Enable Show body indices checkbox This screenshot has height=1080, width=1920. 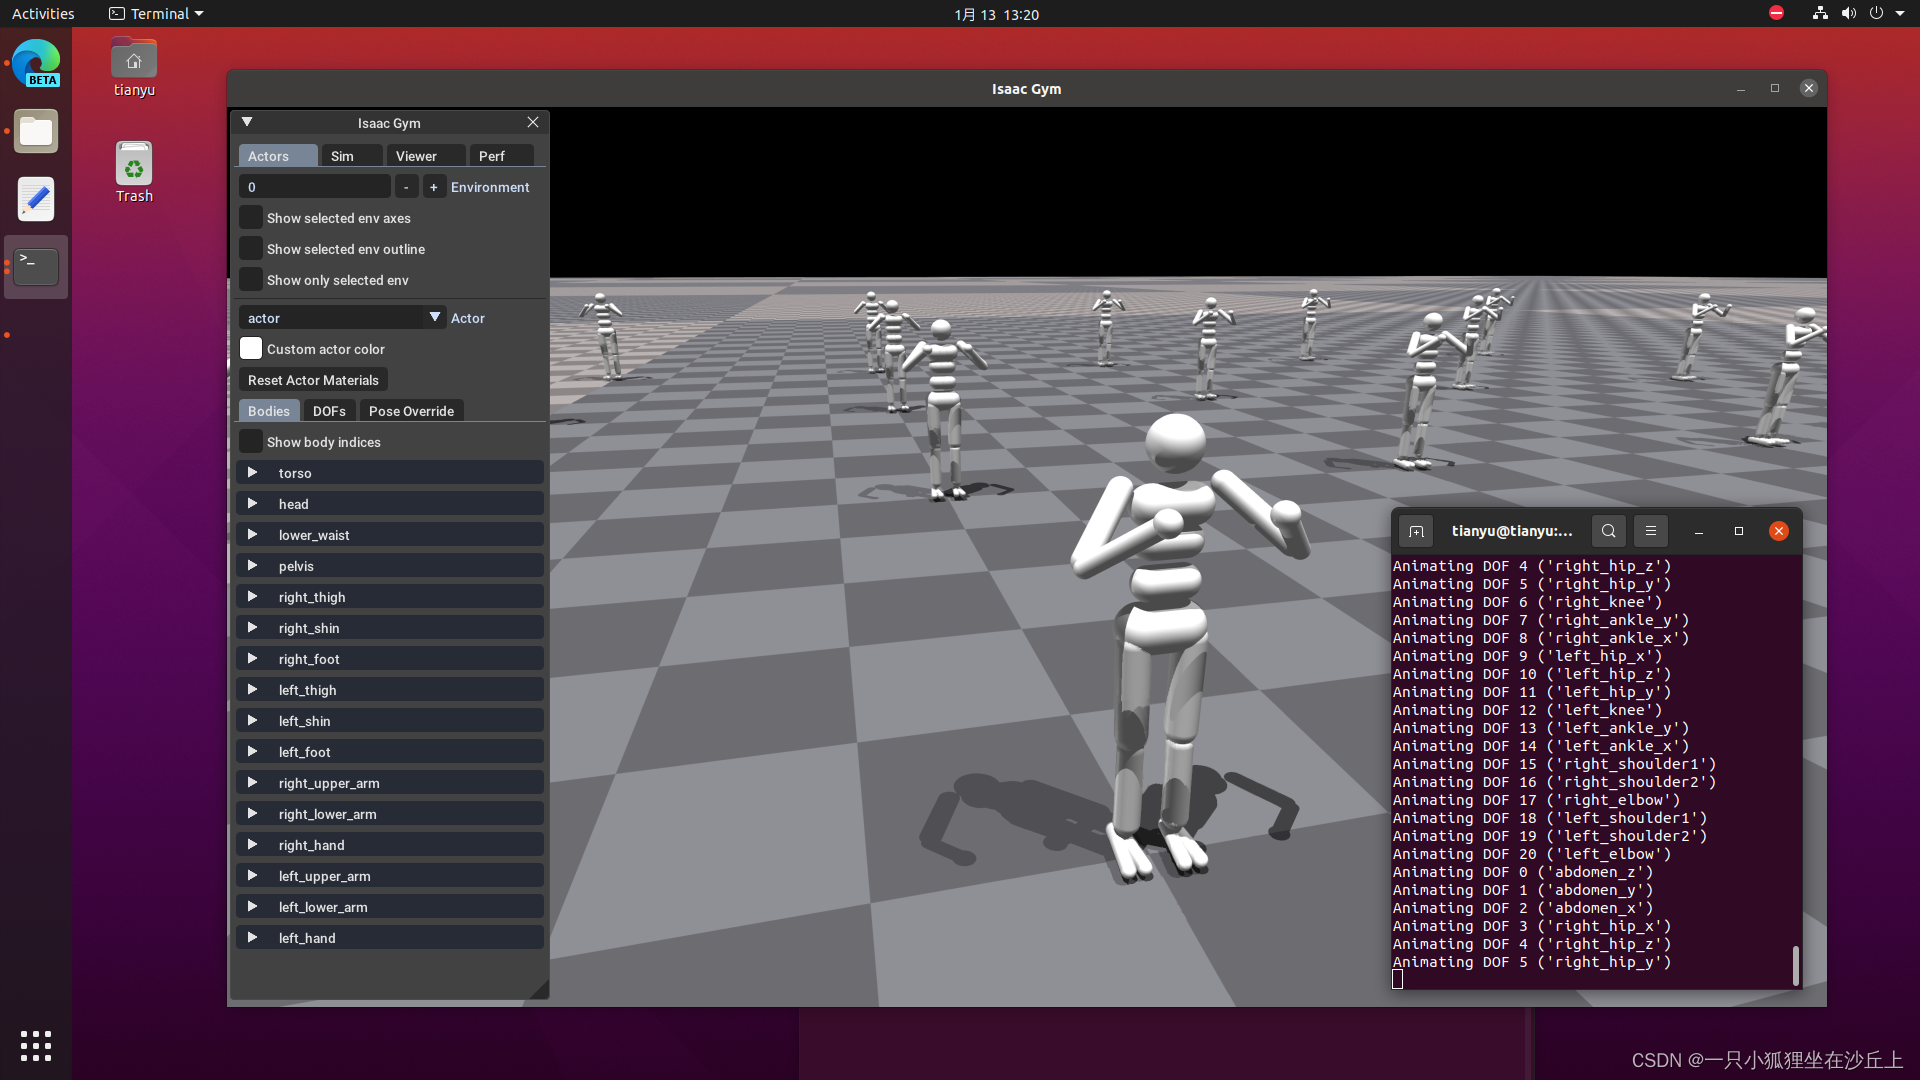pos(251,442)
